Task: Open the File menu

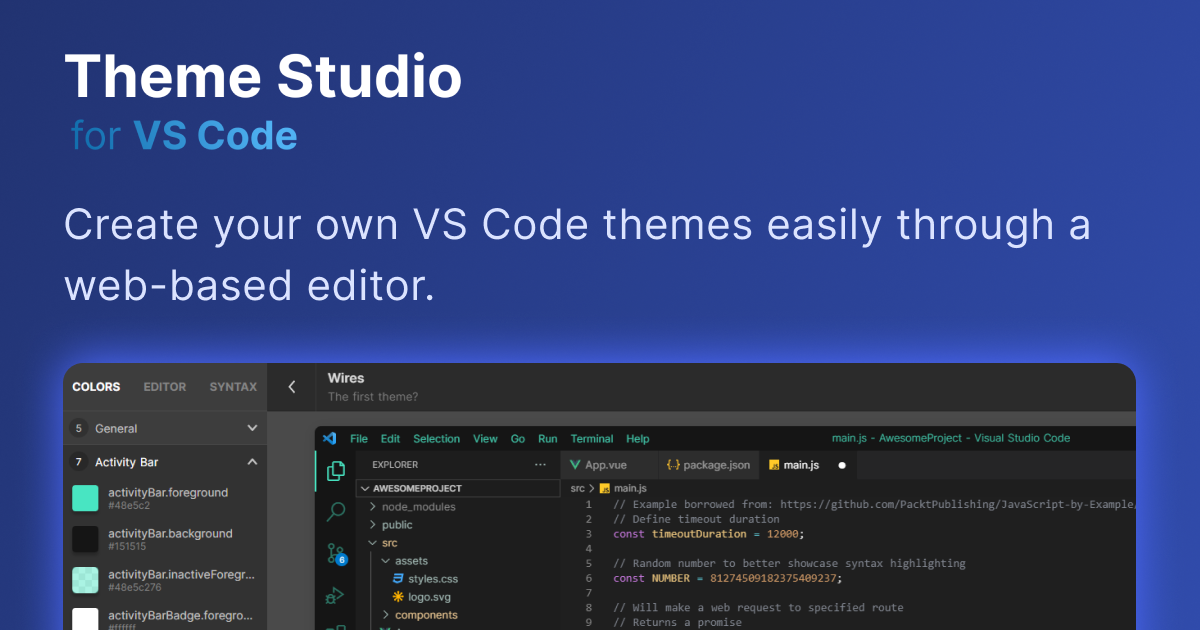Action: tap(359, 439)
